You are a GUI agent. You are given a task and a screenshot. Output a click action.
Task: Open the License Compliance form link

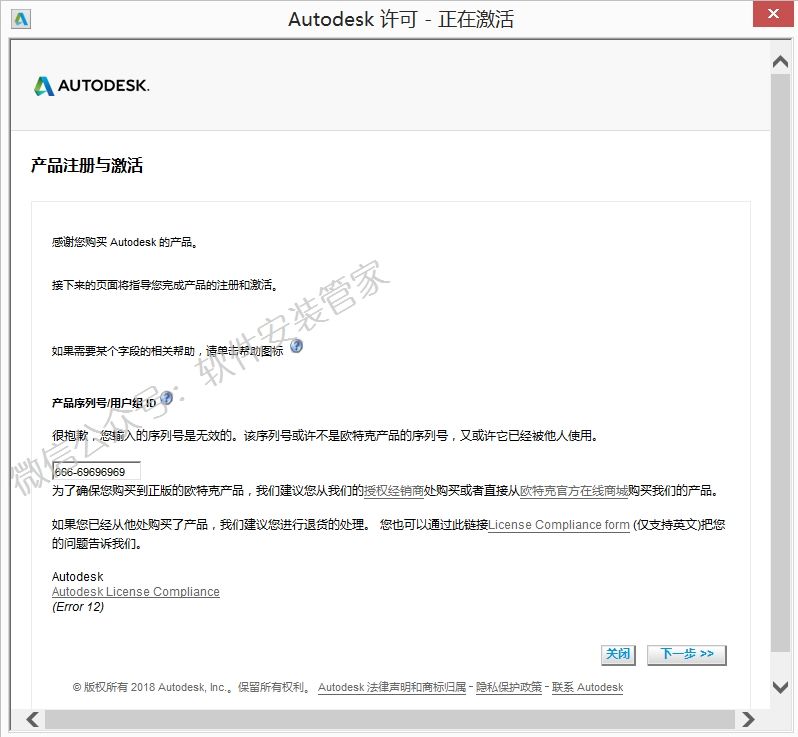click(x=558, y=525)
